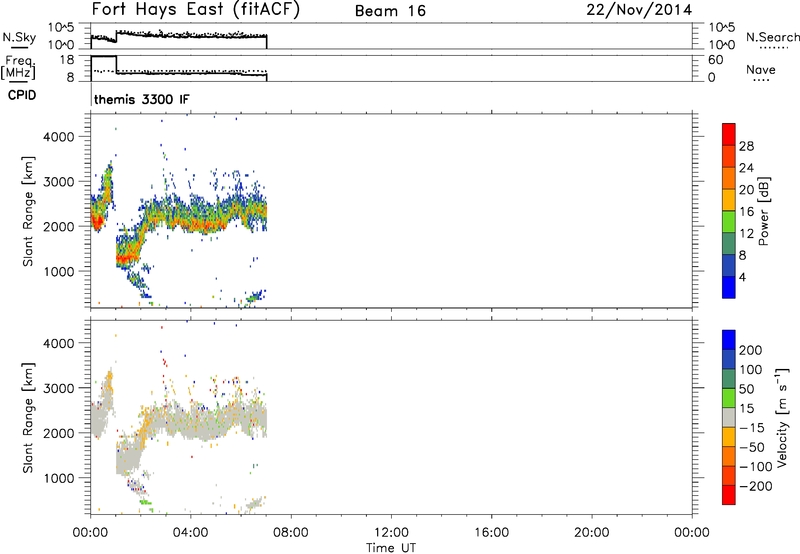Click the Freq. [MHz] axis label
Screen dimensions: 800x554
coord(18,67)
